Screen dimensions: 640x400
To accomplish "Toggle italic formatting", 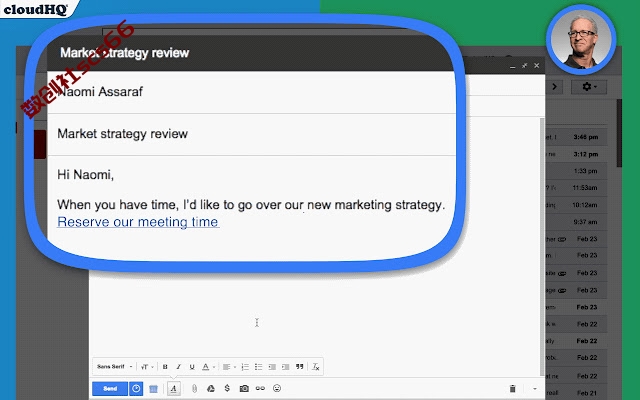I will point(178,367).
